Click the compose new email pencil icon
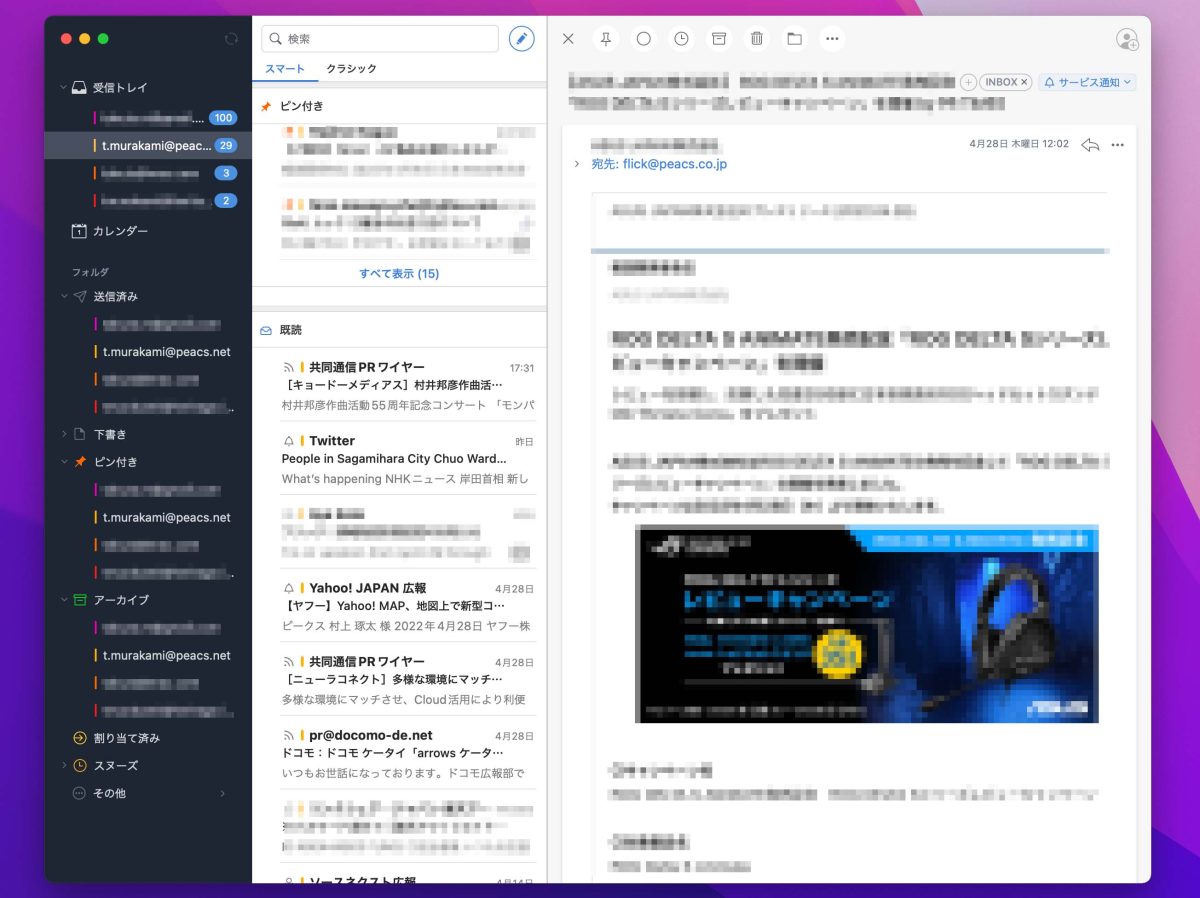 tap(521, 39)
